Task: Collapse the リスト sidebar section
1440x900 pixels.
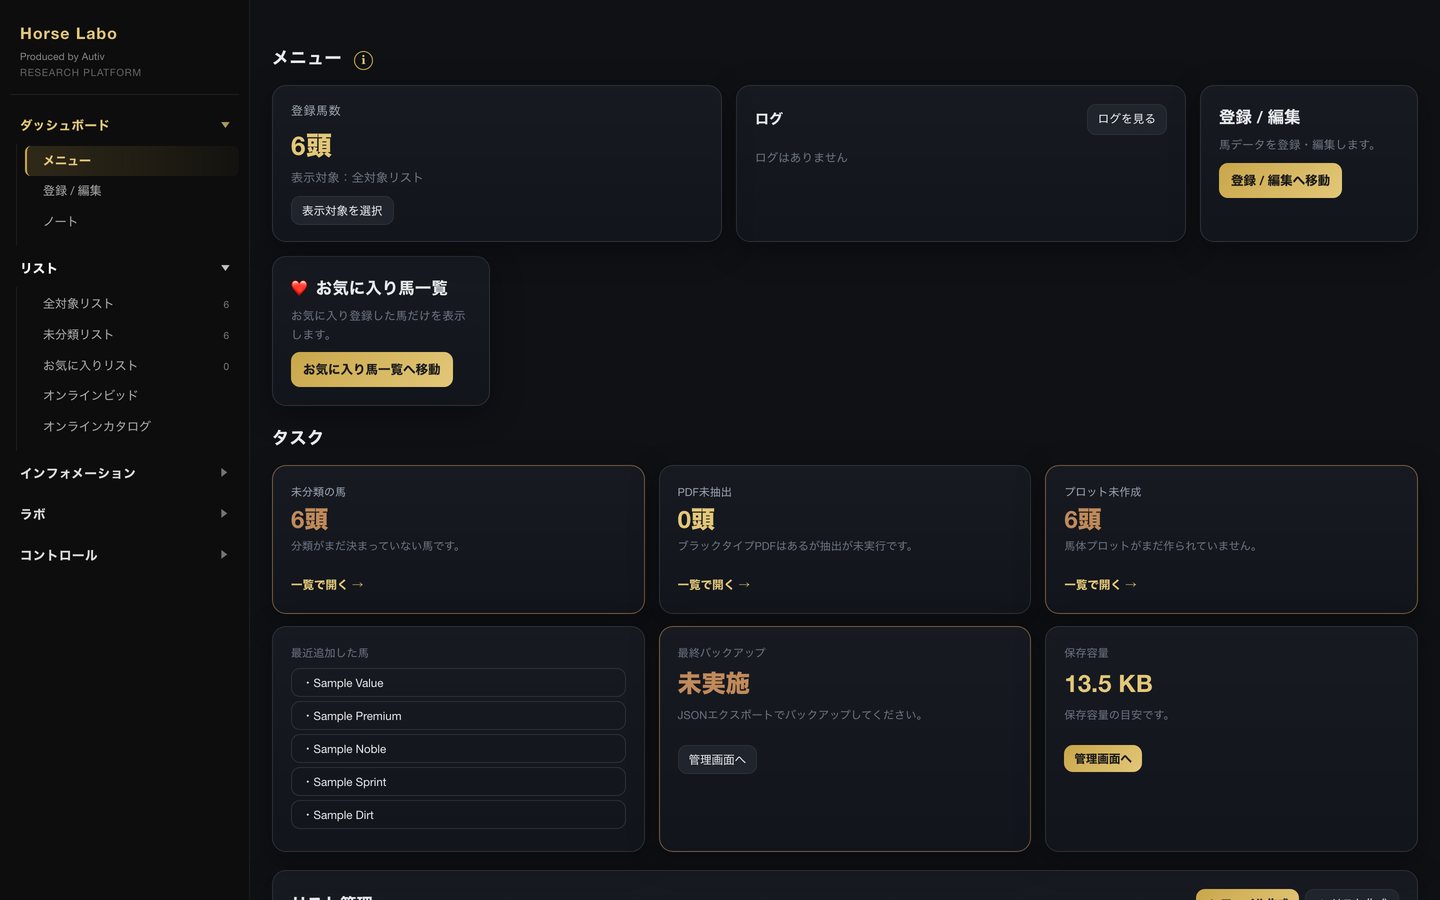Action: (125, 268)
